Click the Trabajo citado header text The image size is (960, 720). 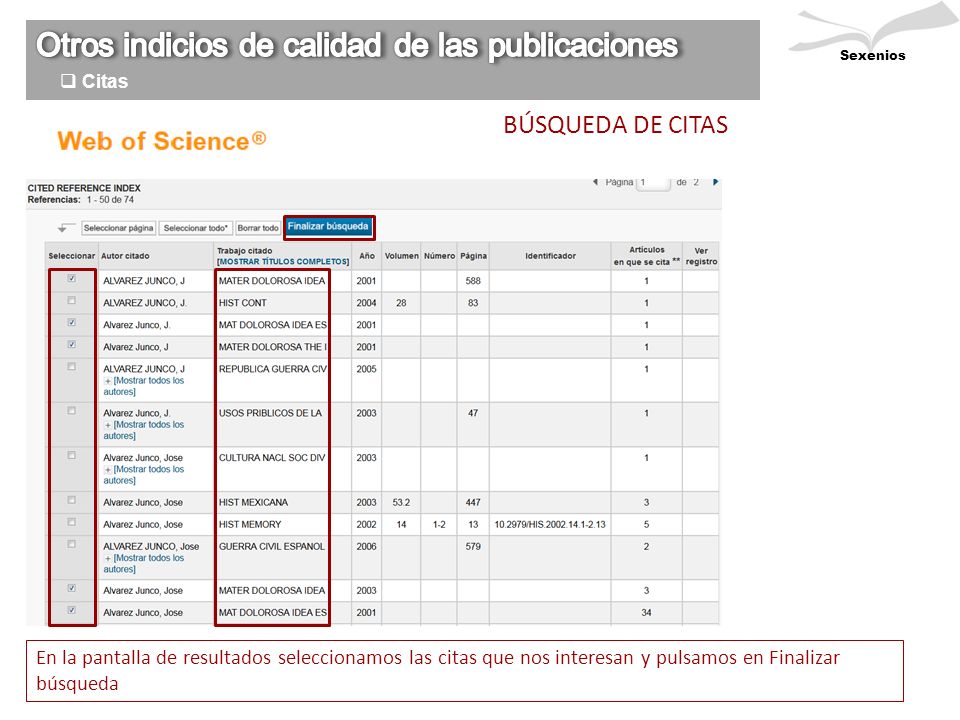pyautogui.click(x=245, y=251)
